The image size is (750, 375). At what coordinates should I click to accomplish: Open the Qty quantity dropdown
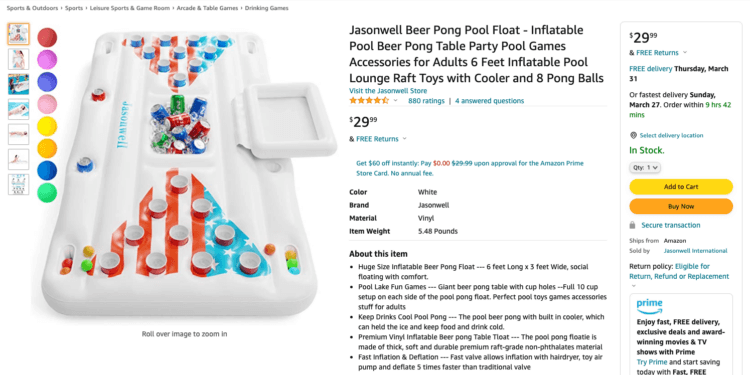point(645,168)
